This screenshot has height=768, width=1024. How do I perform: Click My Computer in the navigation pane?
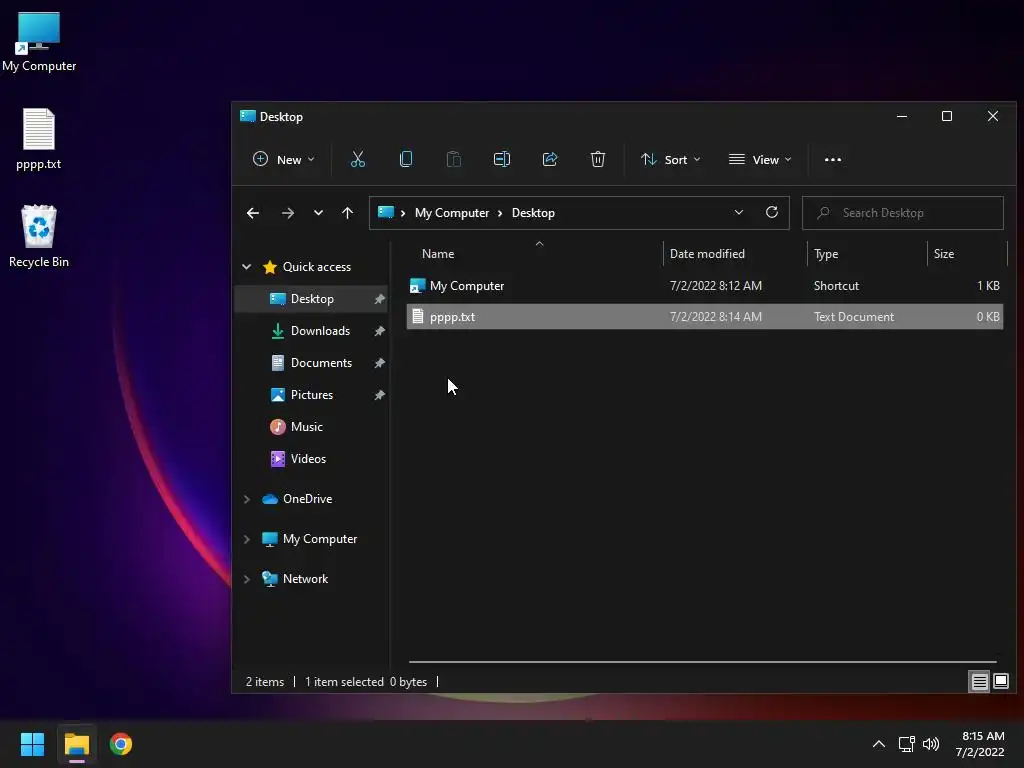point(319,539)
